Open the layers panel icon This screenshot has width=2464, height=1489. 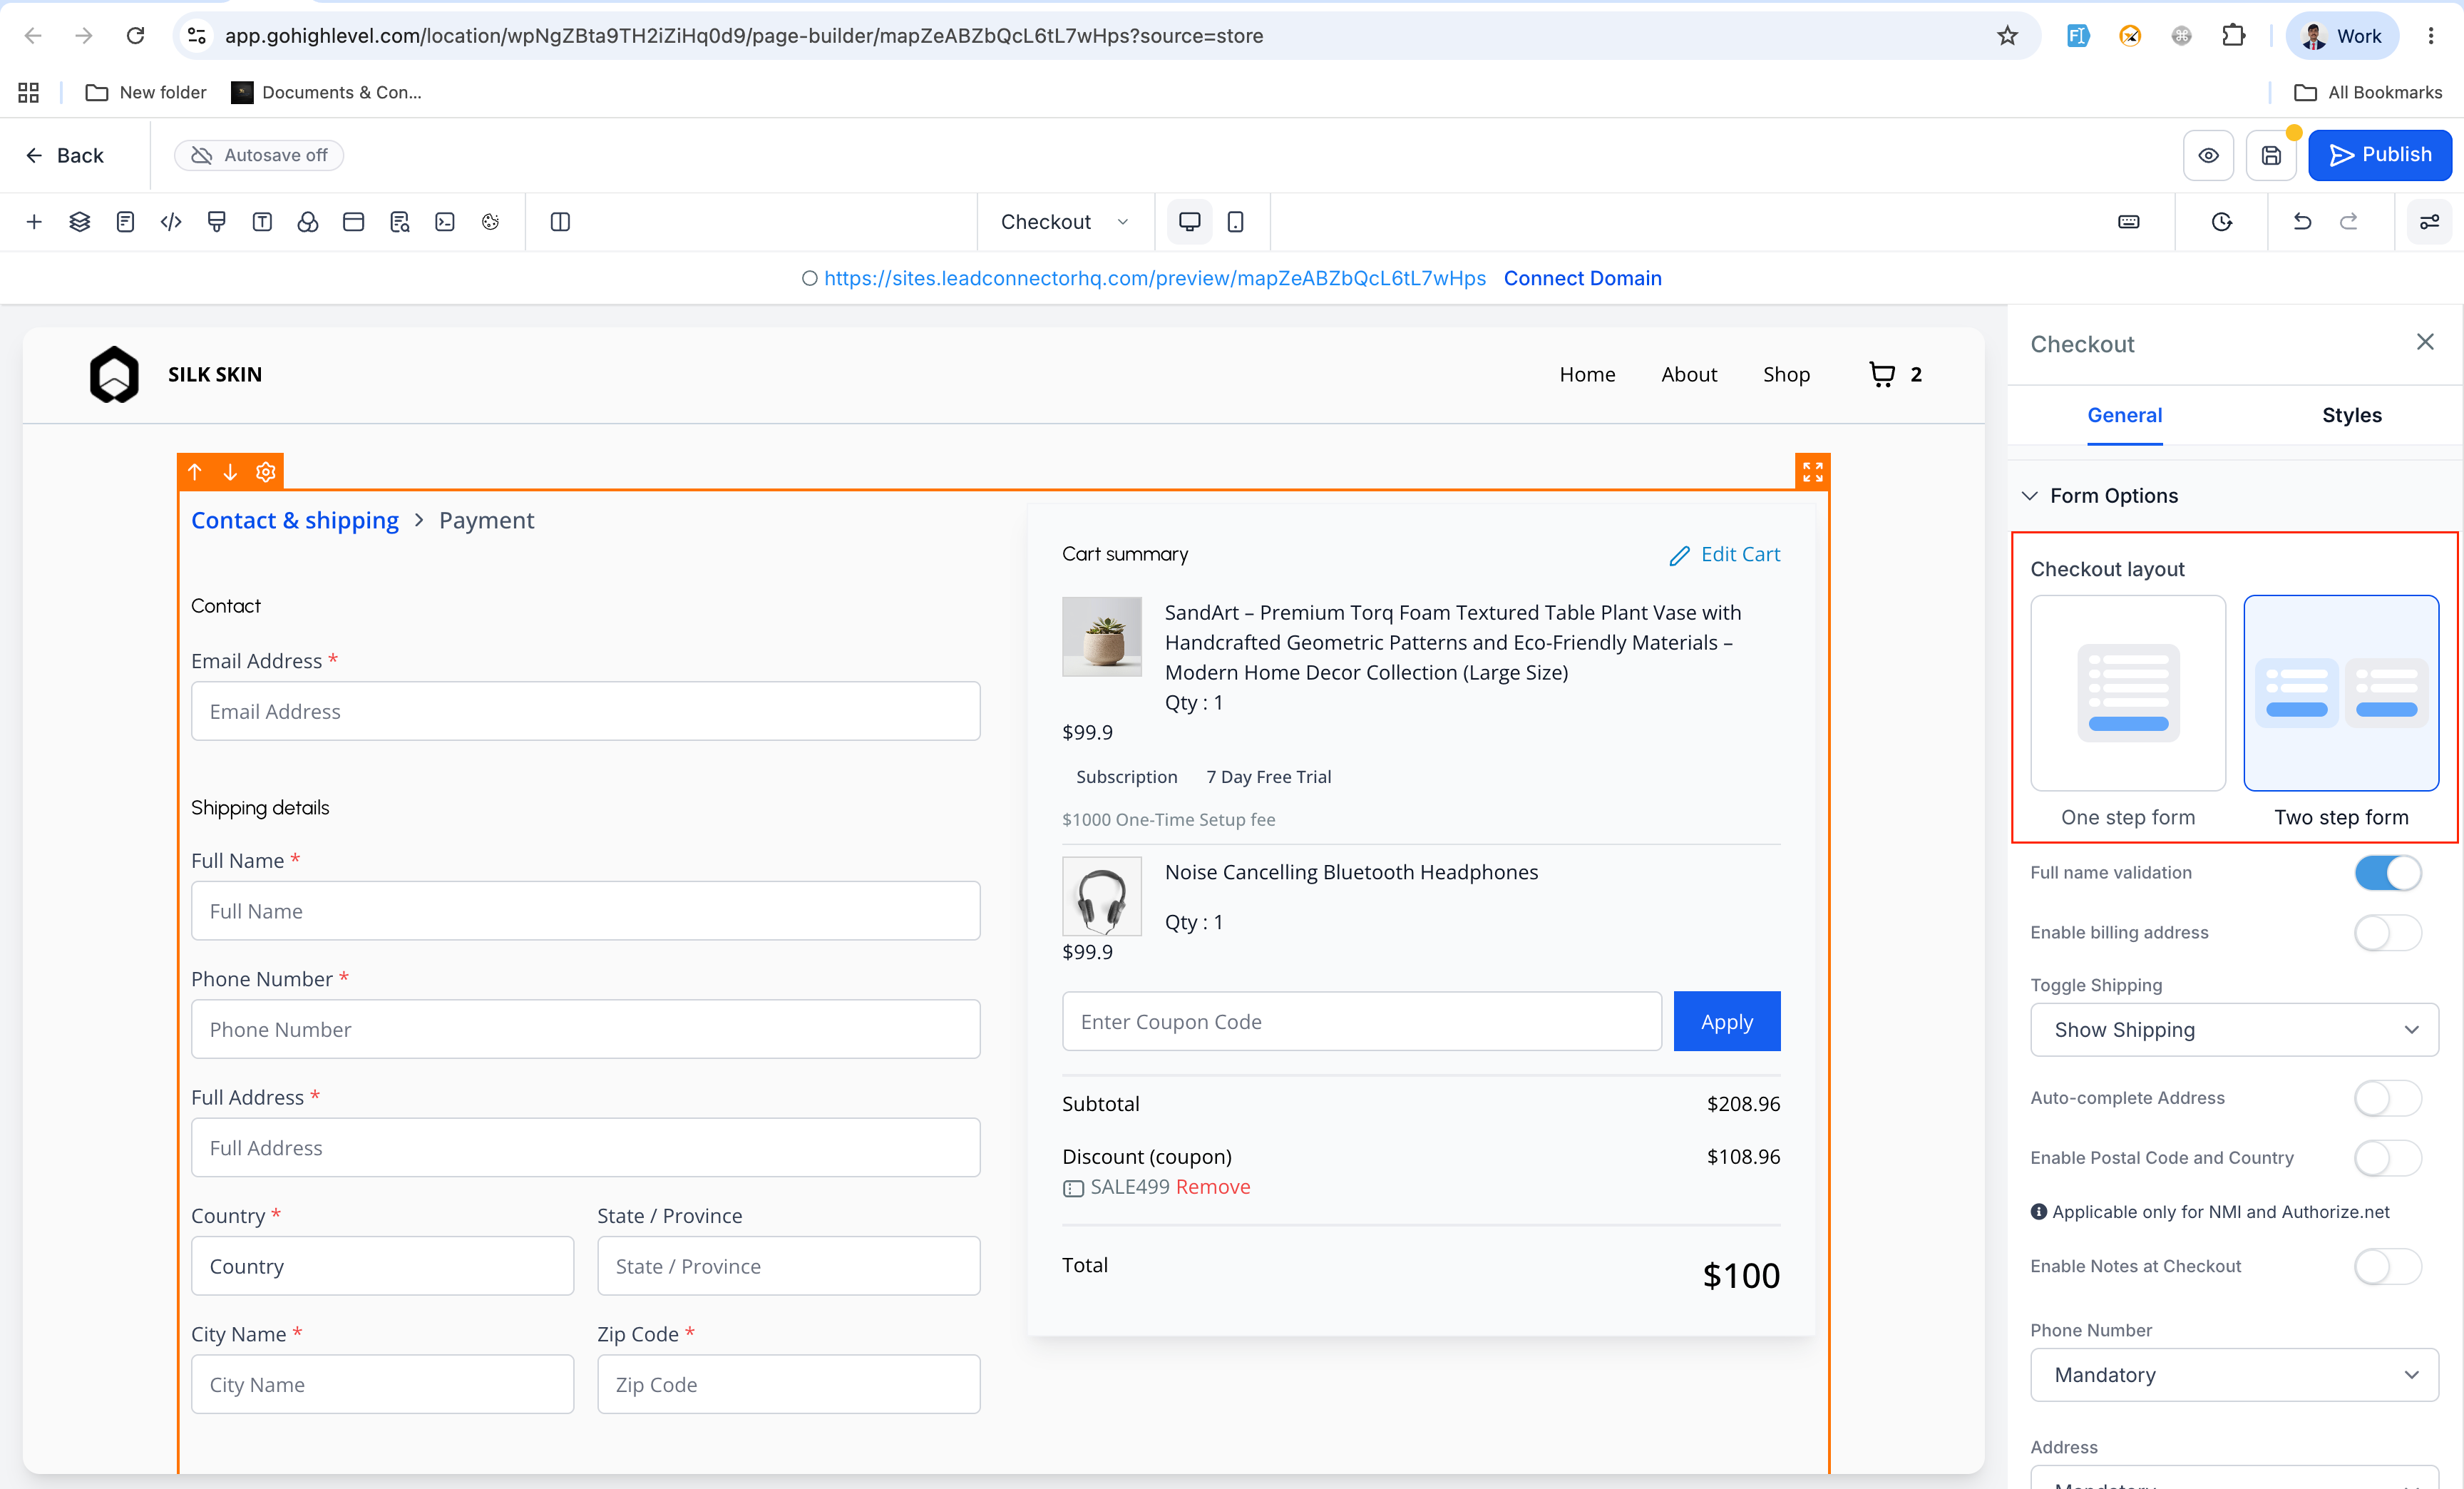click(x=80, y=222)
